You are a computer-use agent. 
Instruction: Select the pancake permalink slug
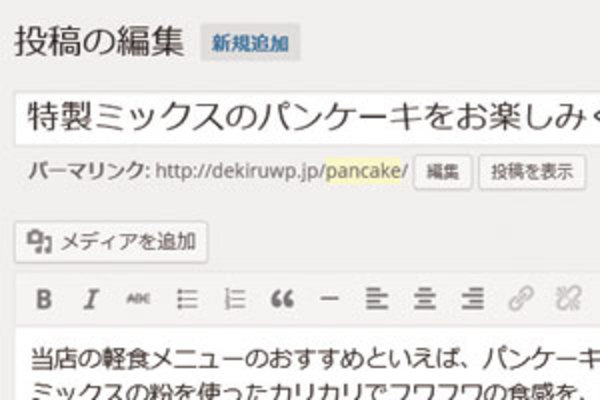(x=363, y=171)
